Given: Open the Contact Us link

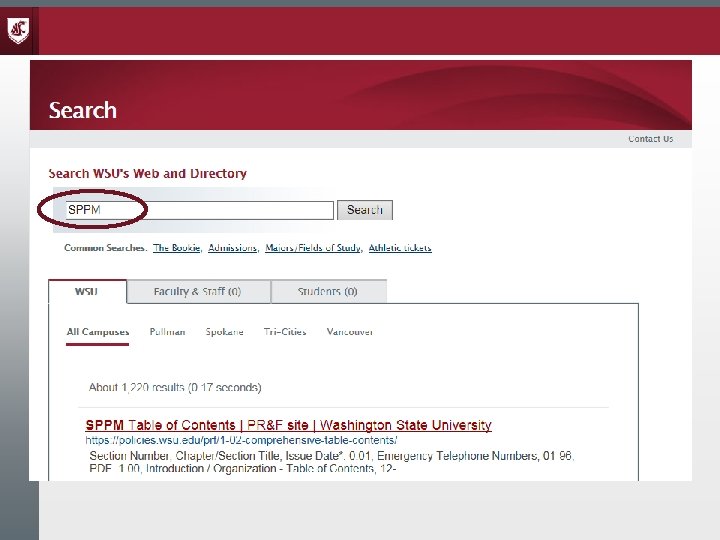Looking at the screenshot, I should coord(650,139).
